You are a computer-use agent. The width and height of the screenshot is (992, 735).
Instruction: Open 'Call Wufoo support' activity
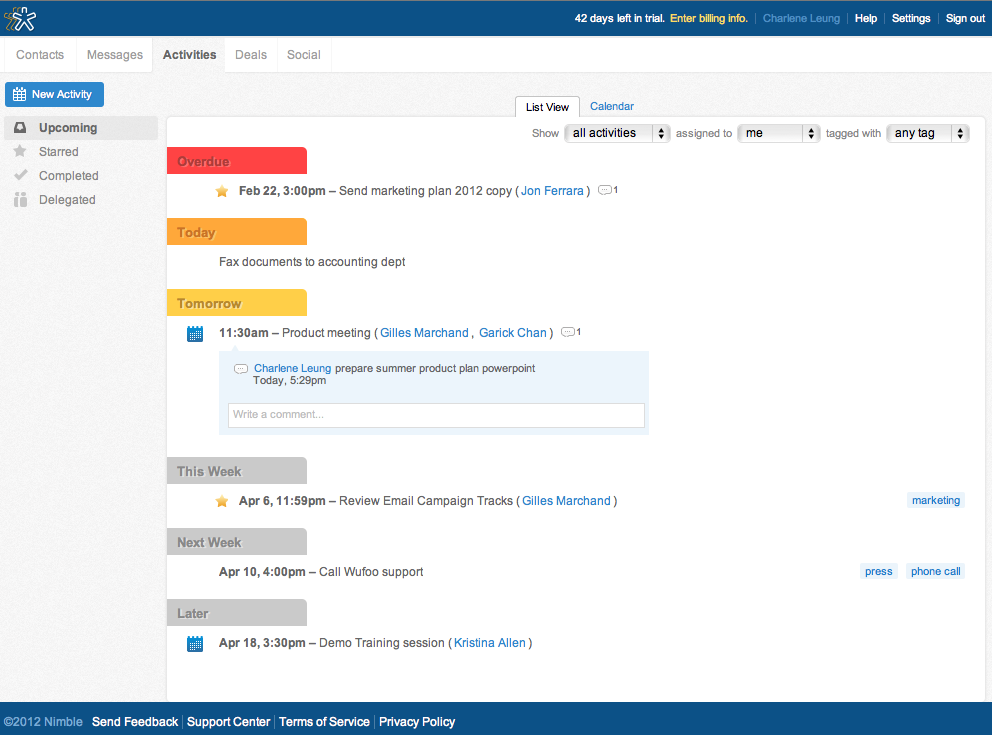[371, 572]
